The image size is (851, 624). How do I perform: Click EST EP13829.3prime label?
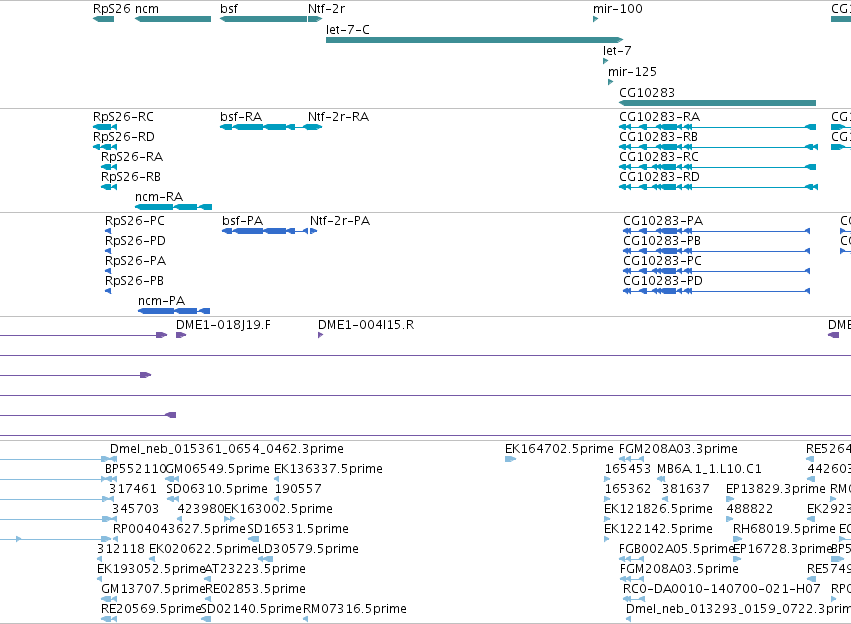click(x=776, y=489)
